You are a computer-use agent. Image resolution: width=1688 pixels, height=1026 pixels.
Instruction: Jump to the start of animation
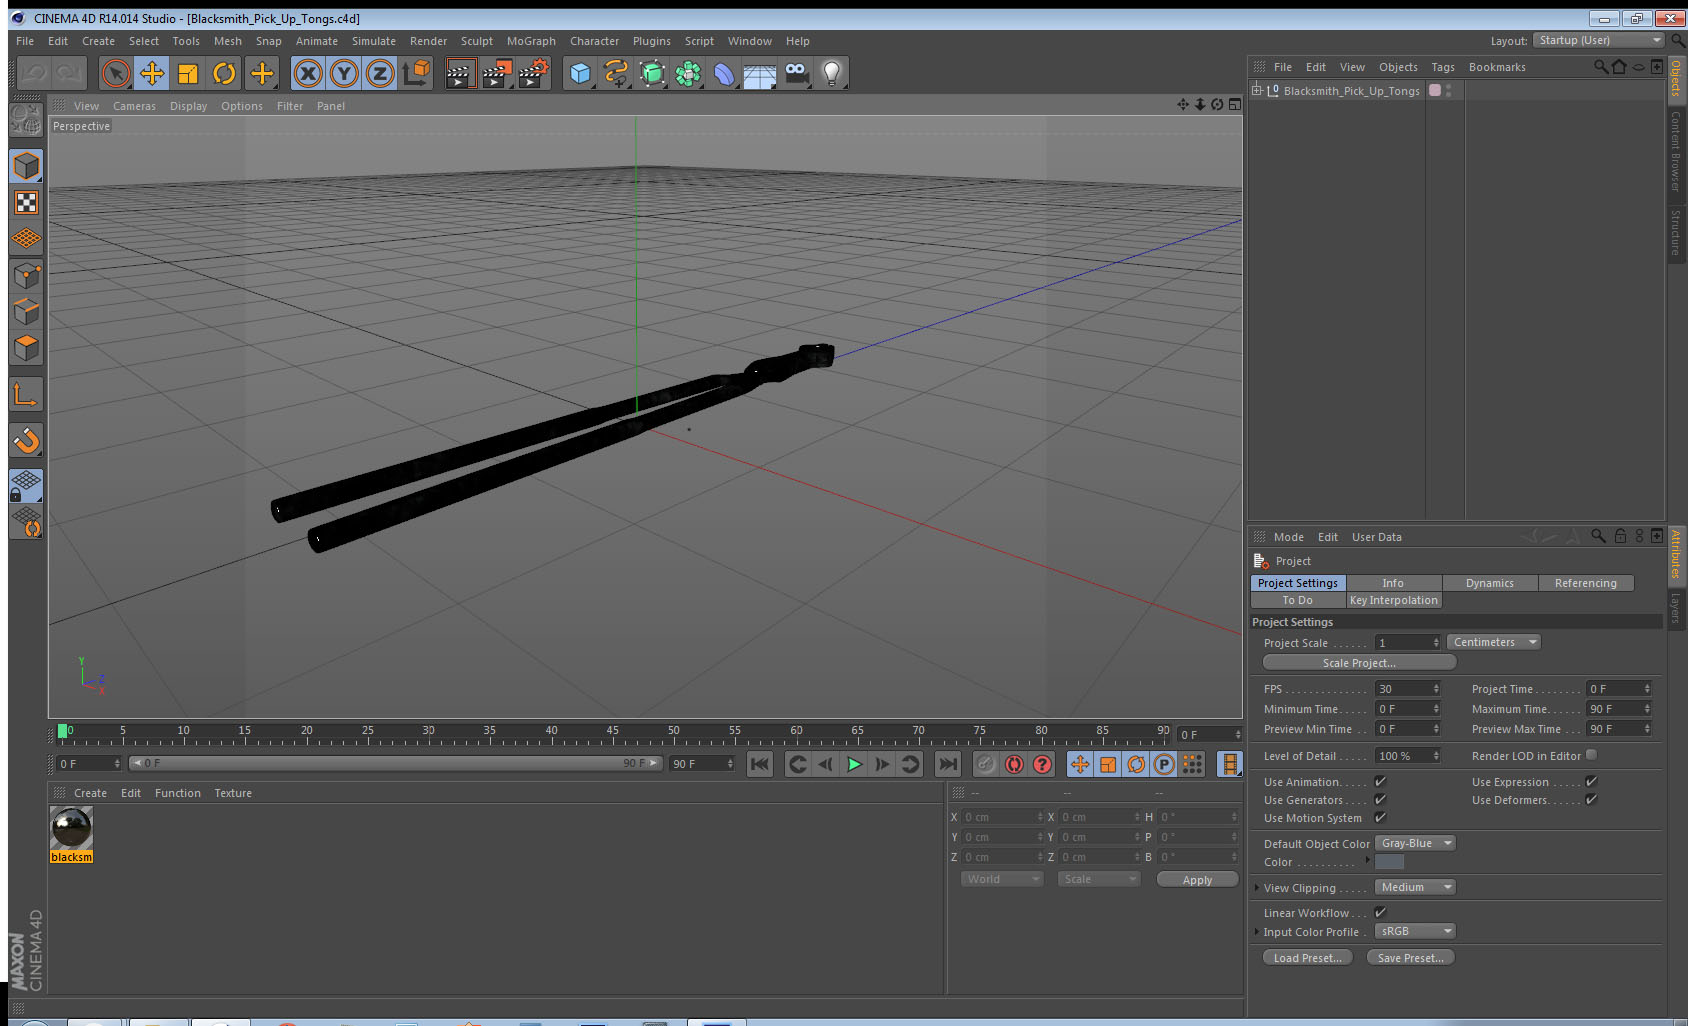tap(760, 764)
